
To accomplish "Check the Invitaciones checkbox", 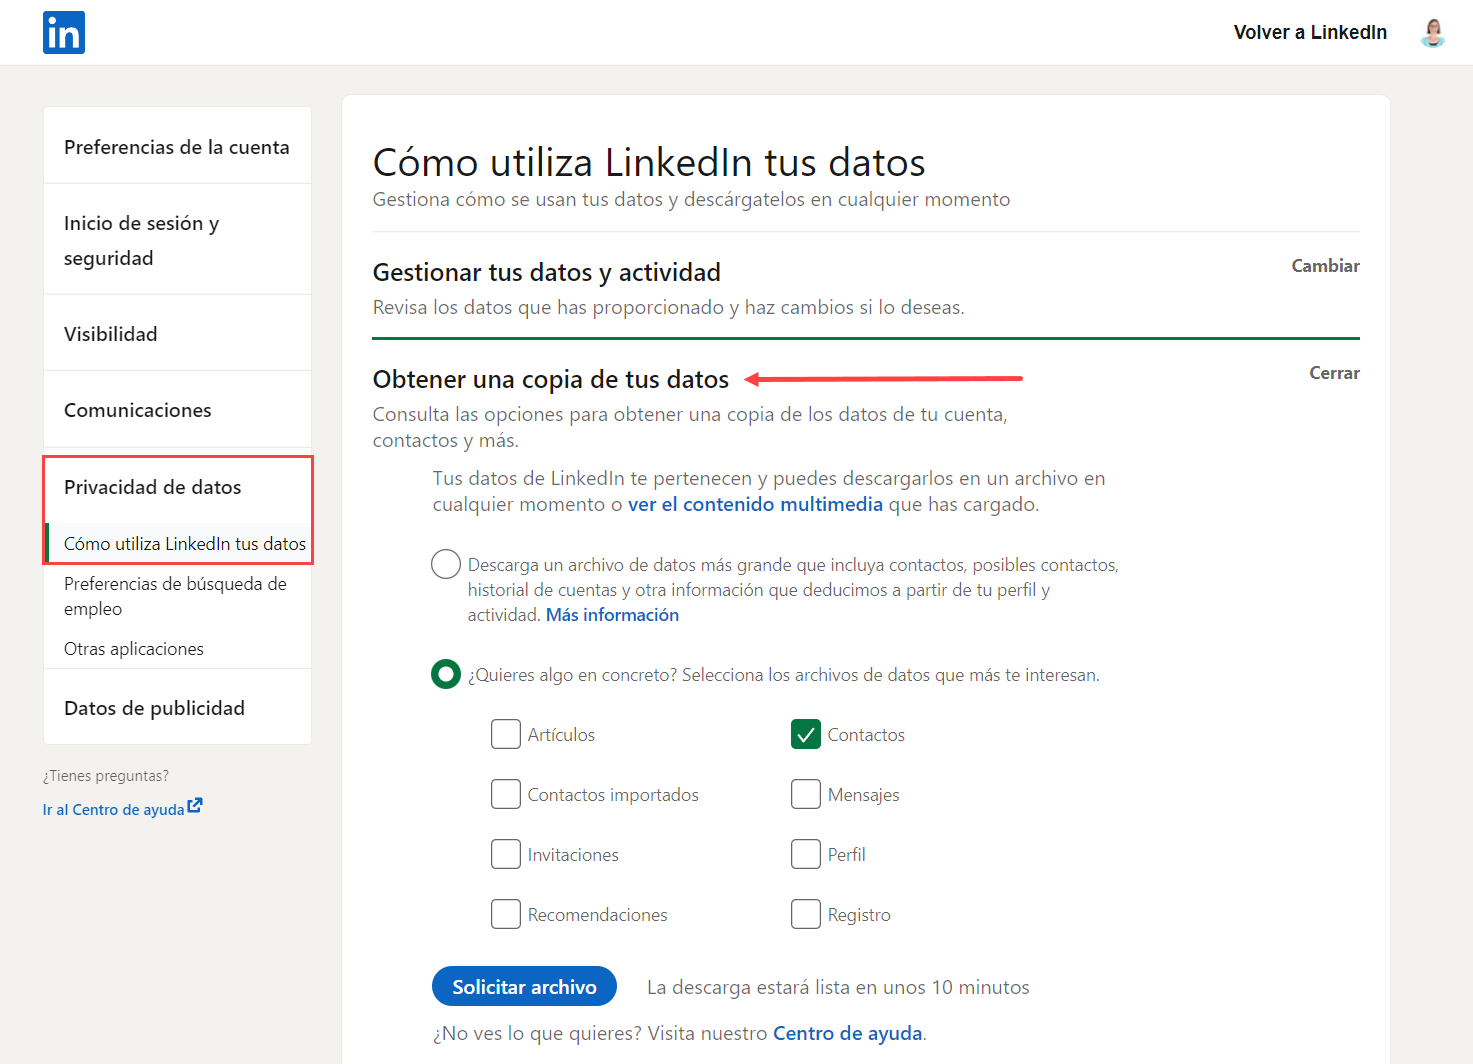I will click(x=506, y=854).
